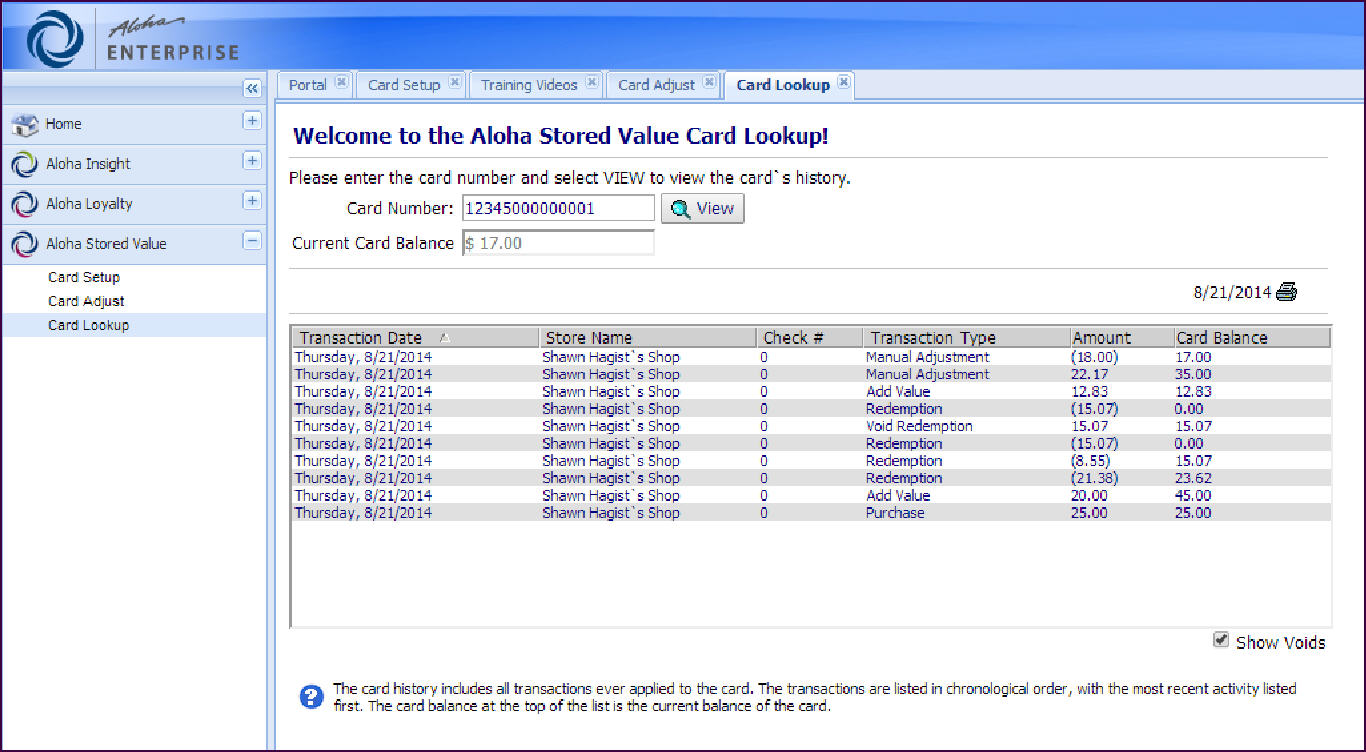Click Shawn Hagist`s Shop in Purchase row

[x=610, y=513]
